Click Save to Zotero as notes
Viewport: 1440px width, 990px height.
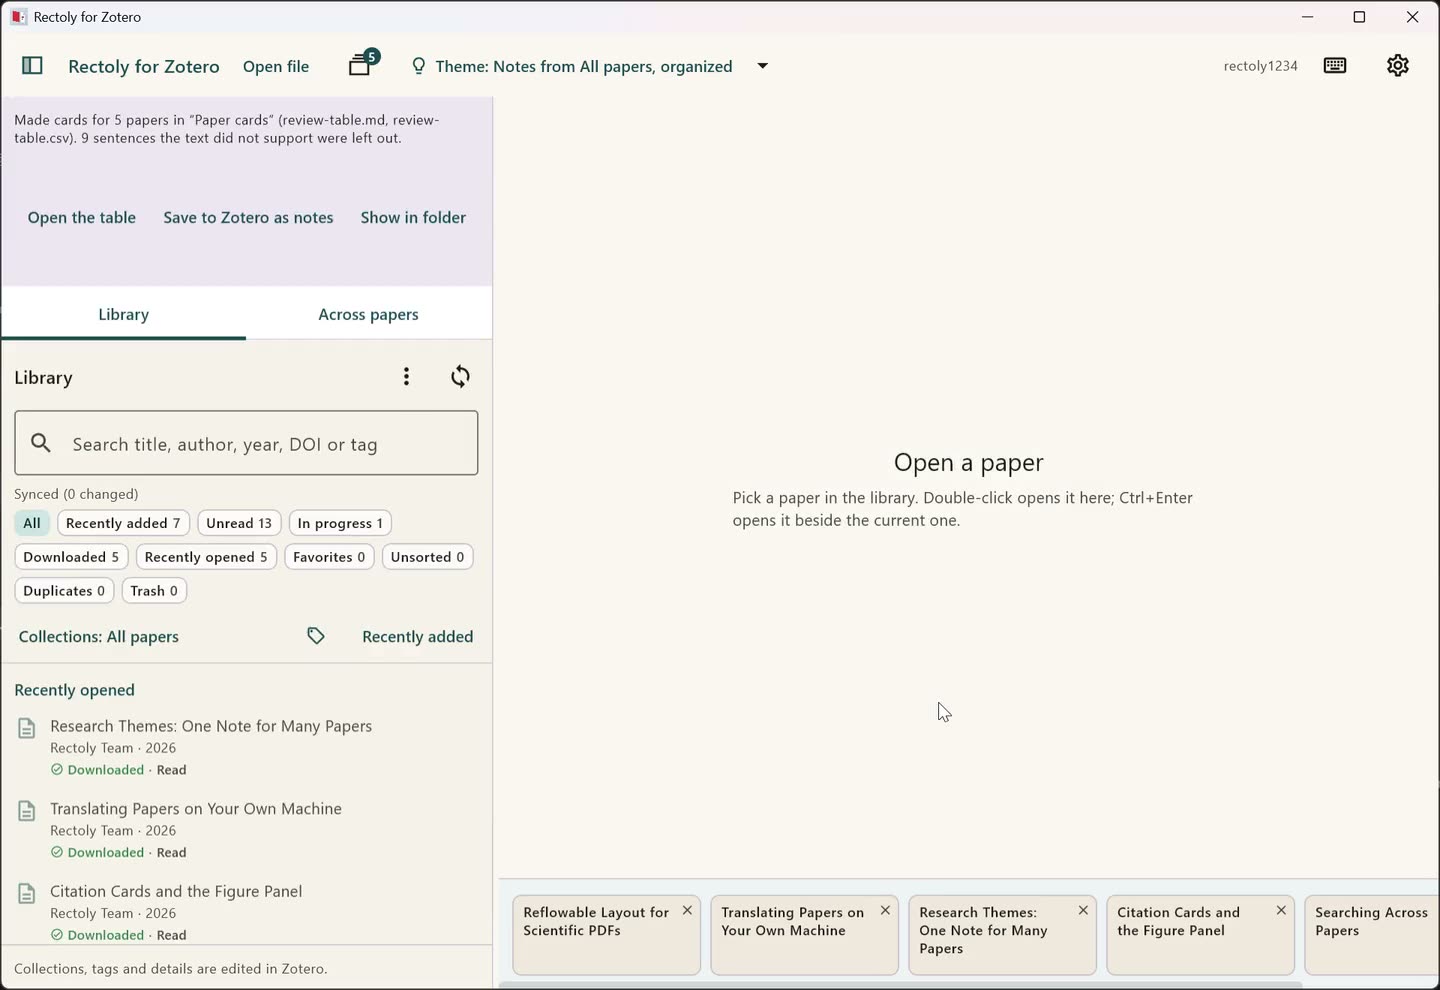tap(248, 218)
